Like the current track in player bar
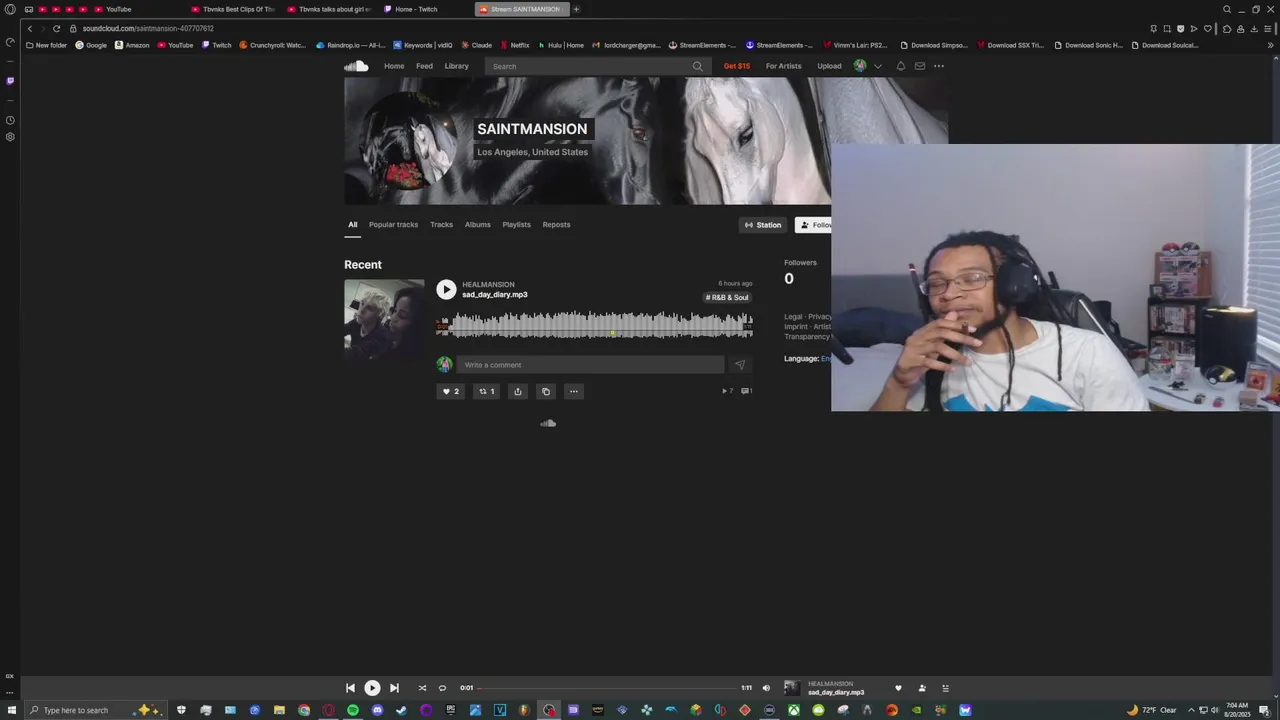The height and width of the screenshot is (720, 1280). click(898, 688)
